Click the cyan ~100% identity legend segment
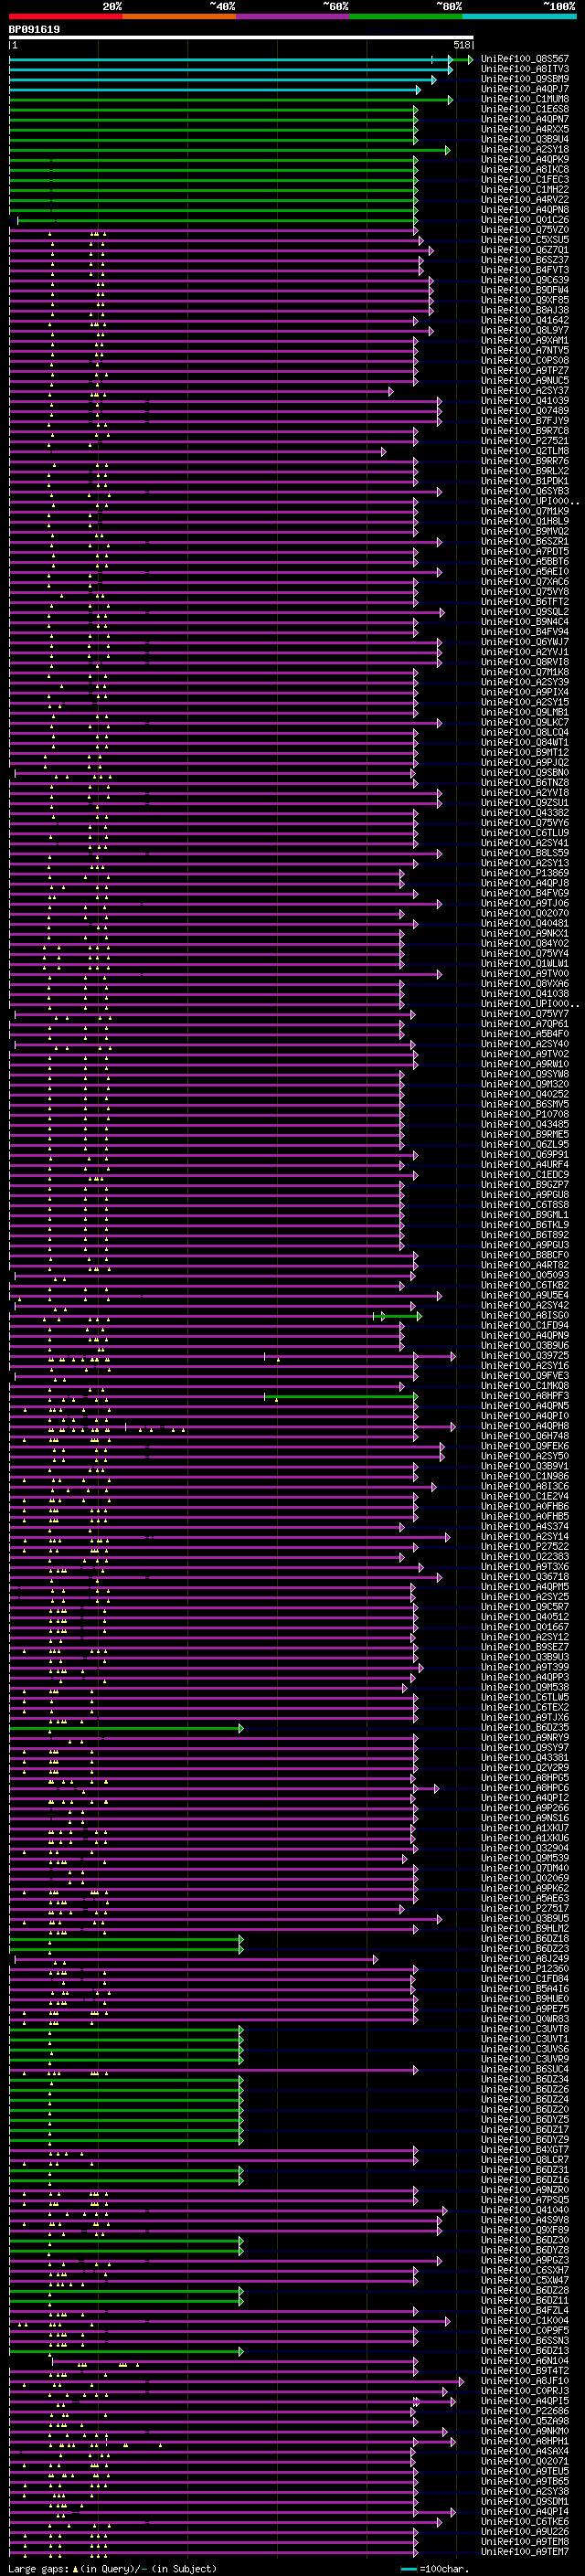The width and height of the screenshot is (585, 2576). (519, 16)
